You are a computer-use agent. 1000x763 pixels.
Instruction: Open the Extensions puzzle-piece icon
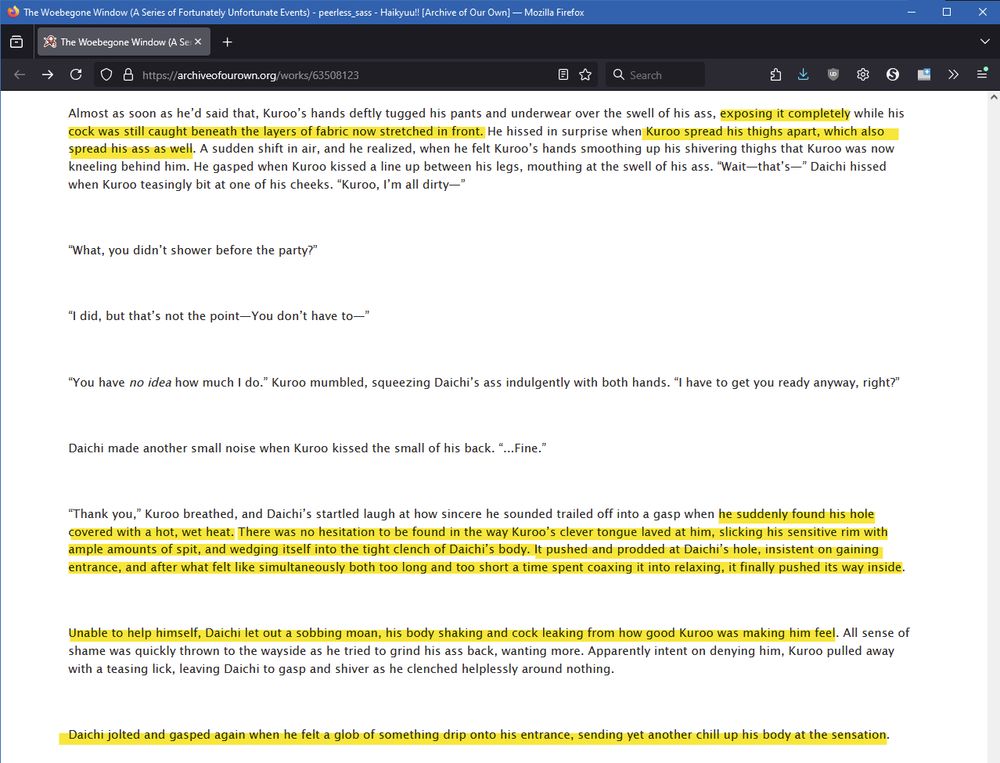coord(775,74)
